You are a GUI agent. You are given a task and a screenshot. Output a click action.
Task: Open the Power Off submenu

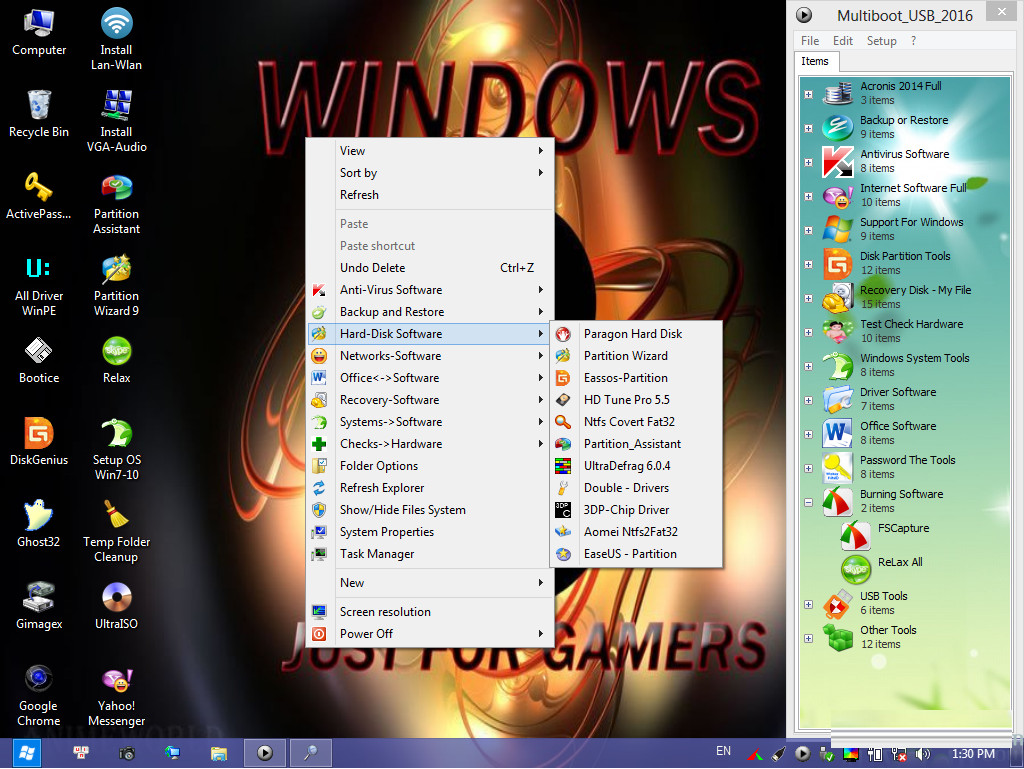coord(430,634)
